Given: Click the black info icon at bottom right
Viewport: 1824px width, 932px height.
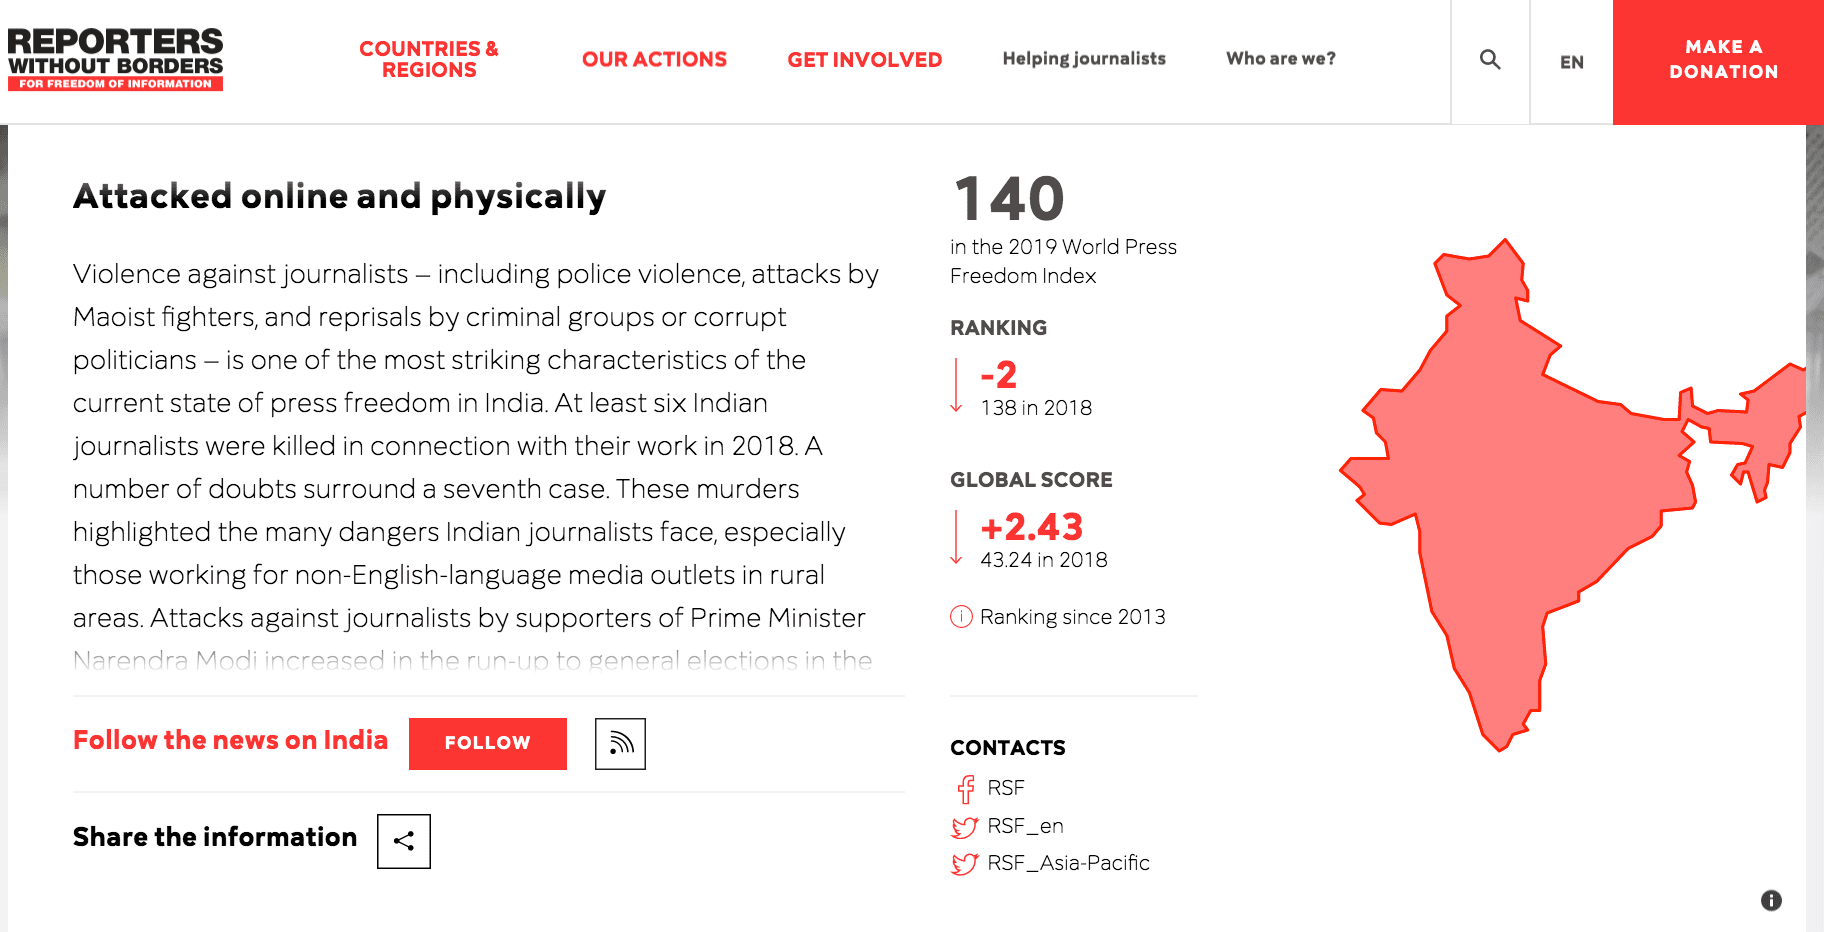Looking at the screenshot, I should [x=1771, y=900].
